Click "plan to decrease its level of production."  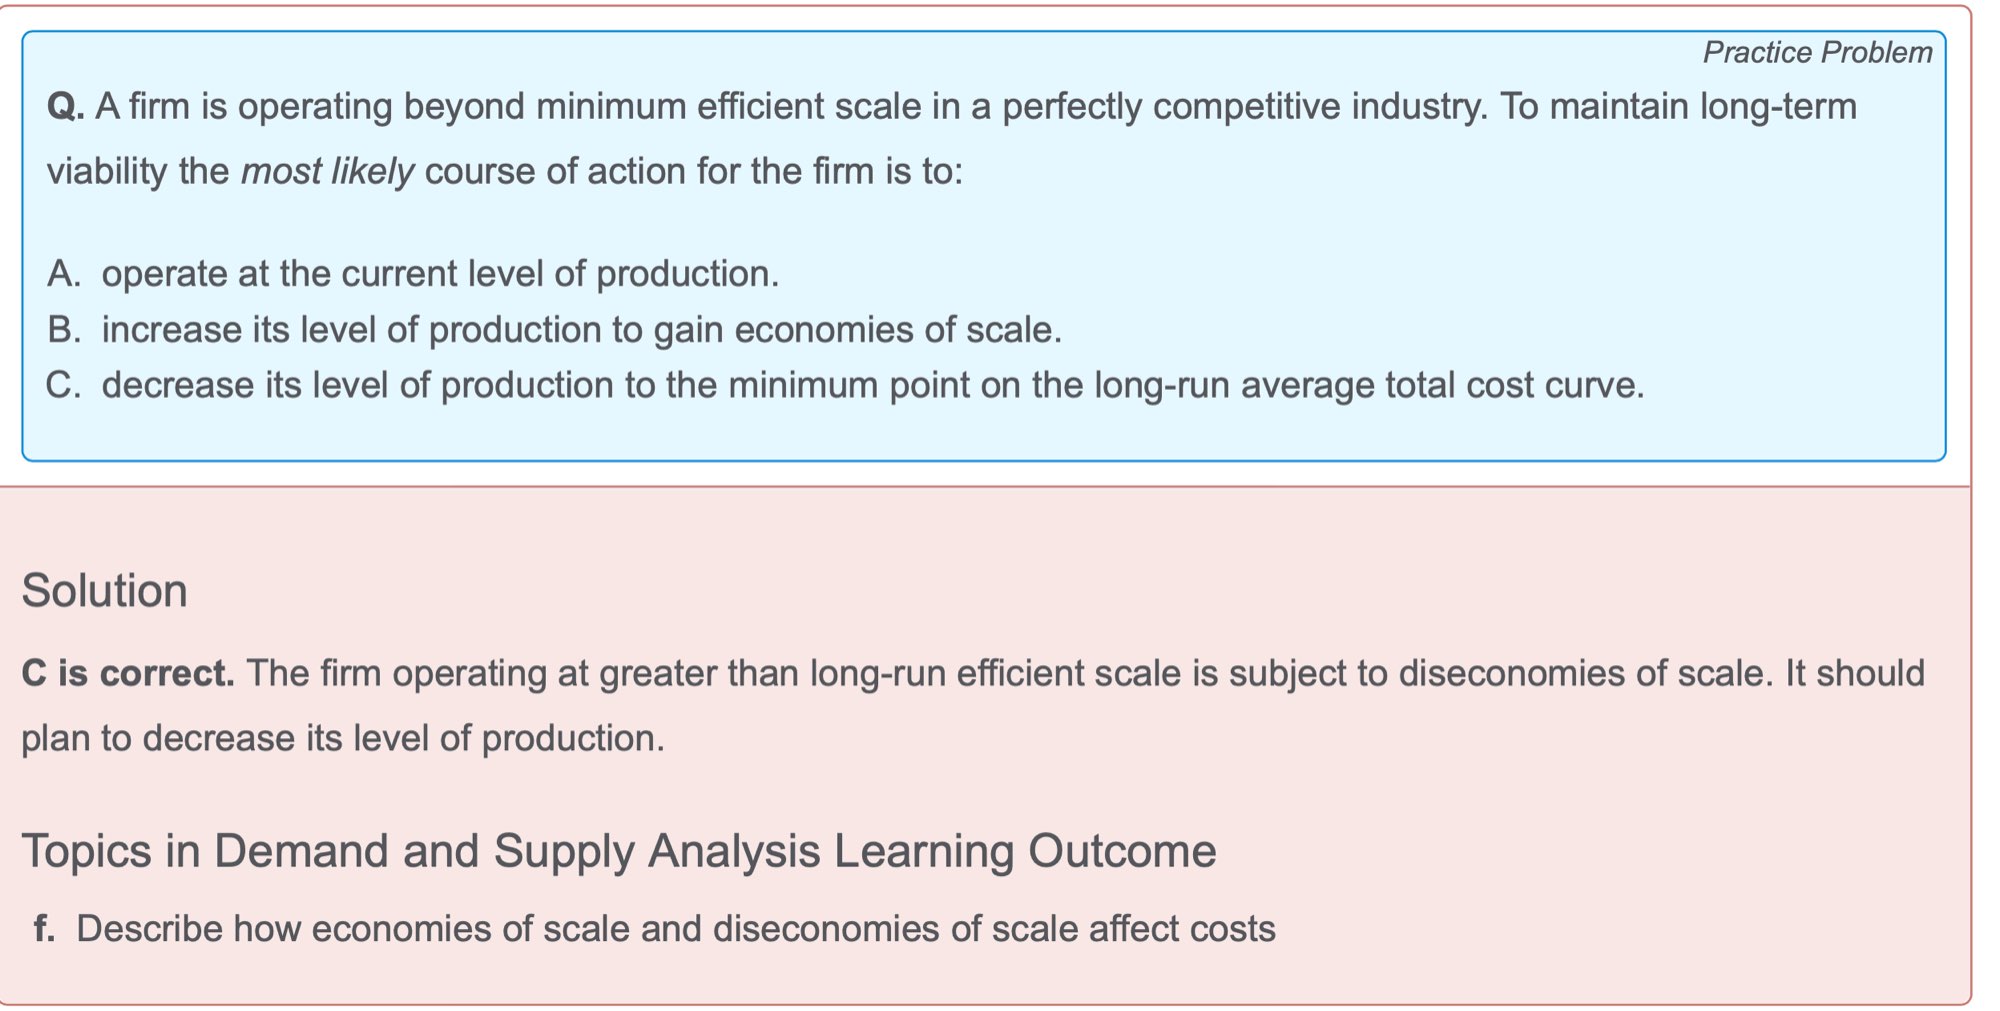pos(343,739)
